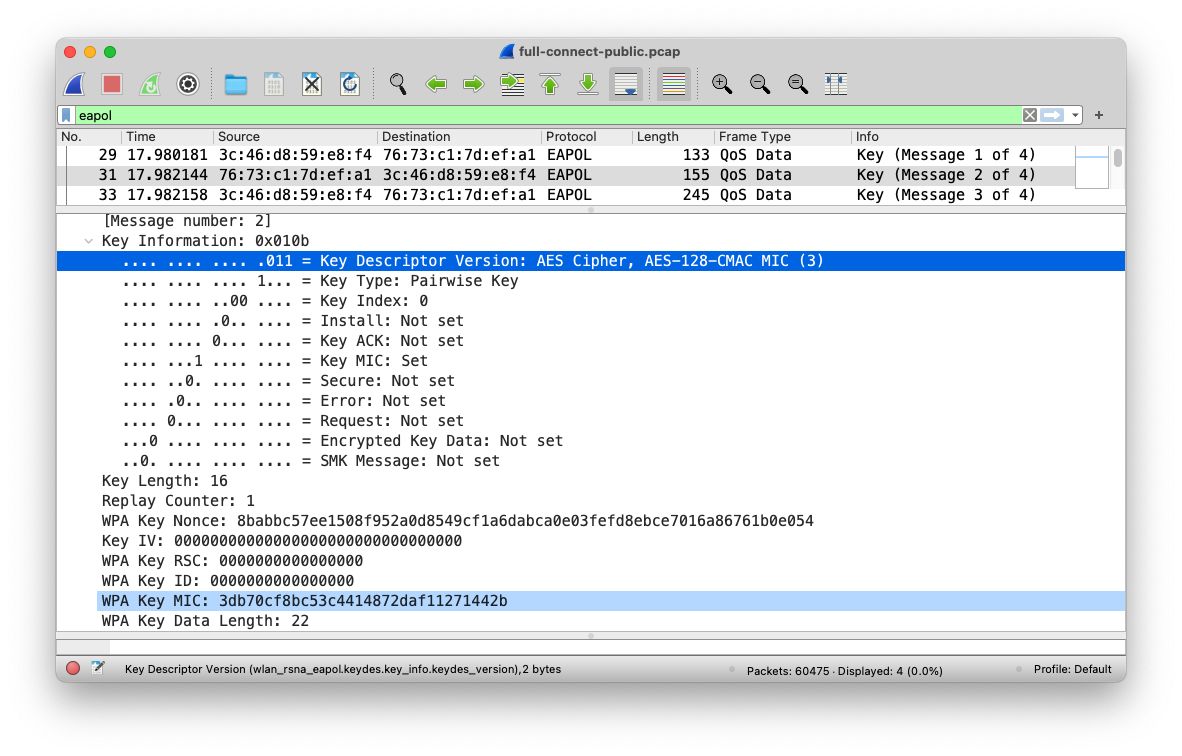1182x756 pixels.
Task: Stop the running packet capture
Action: [112, 85]
